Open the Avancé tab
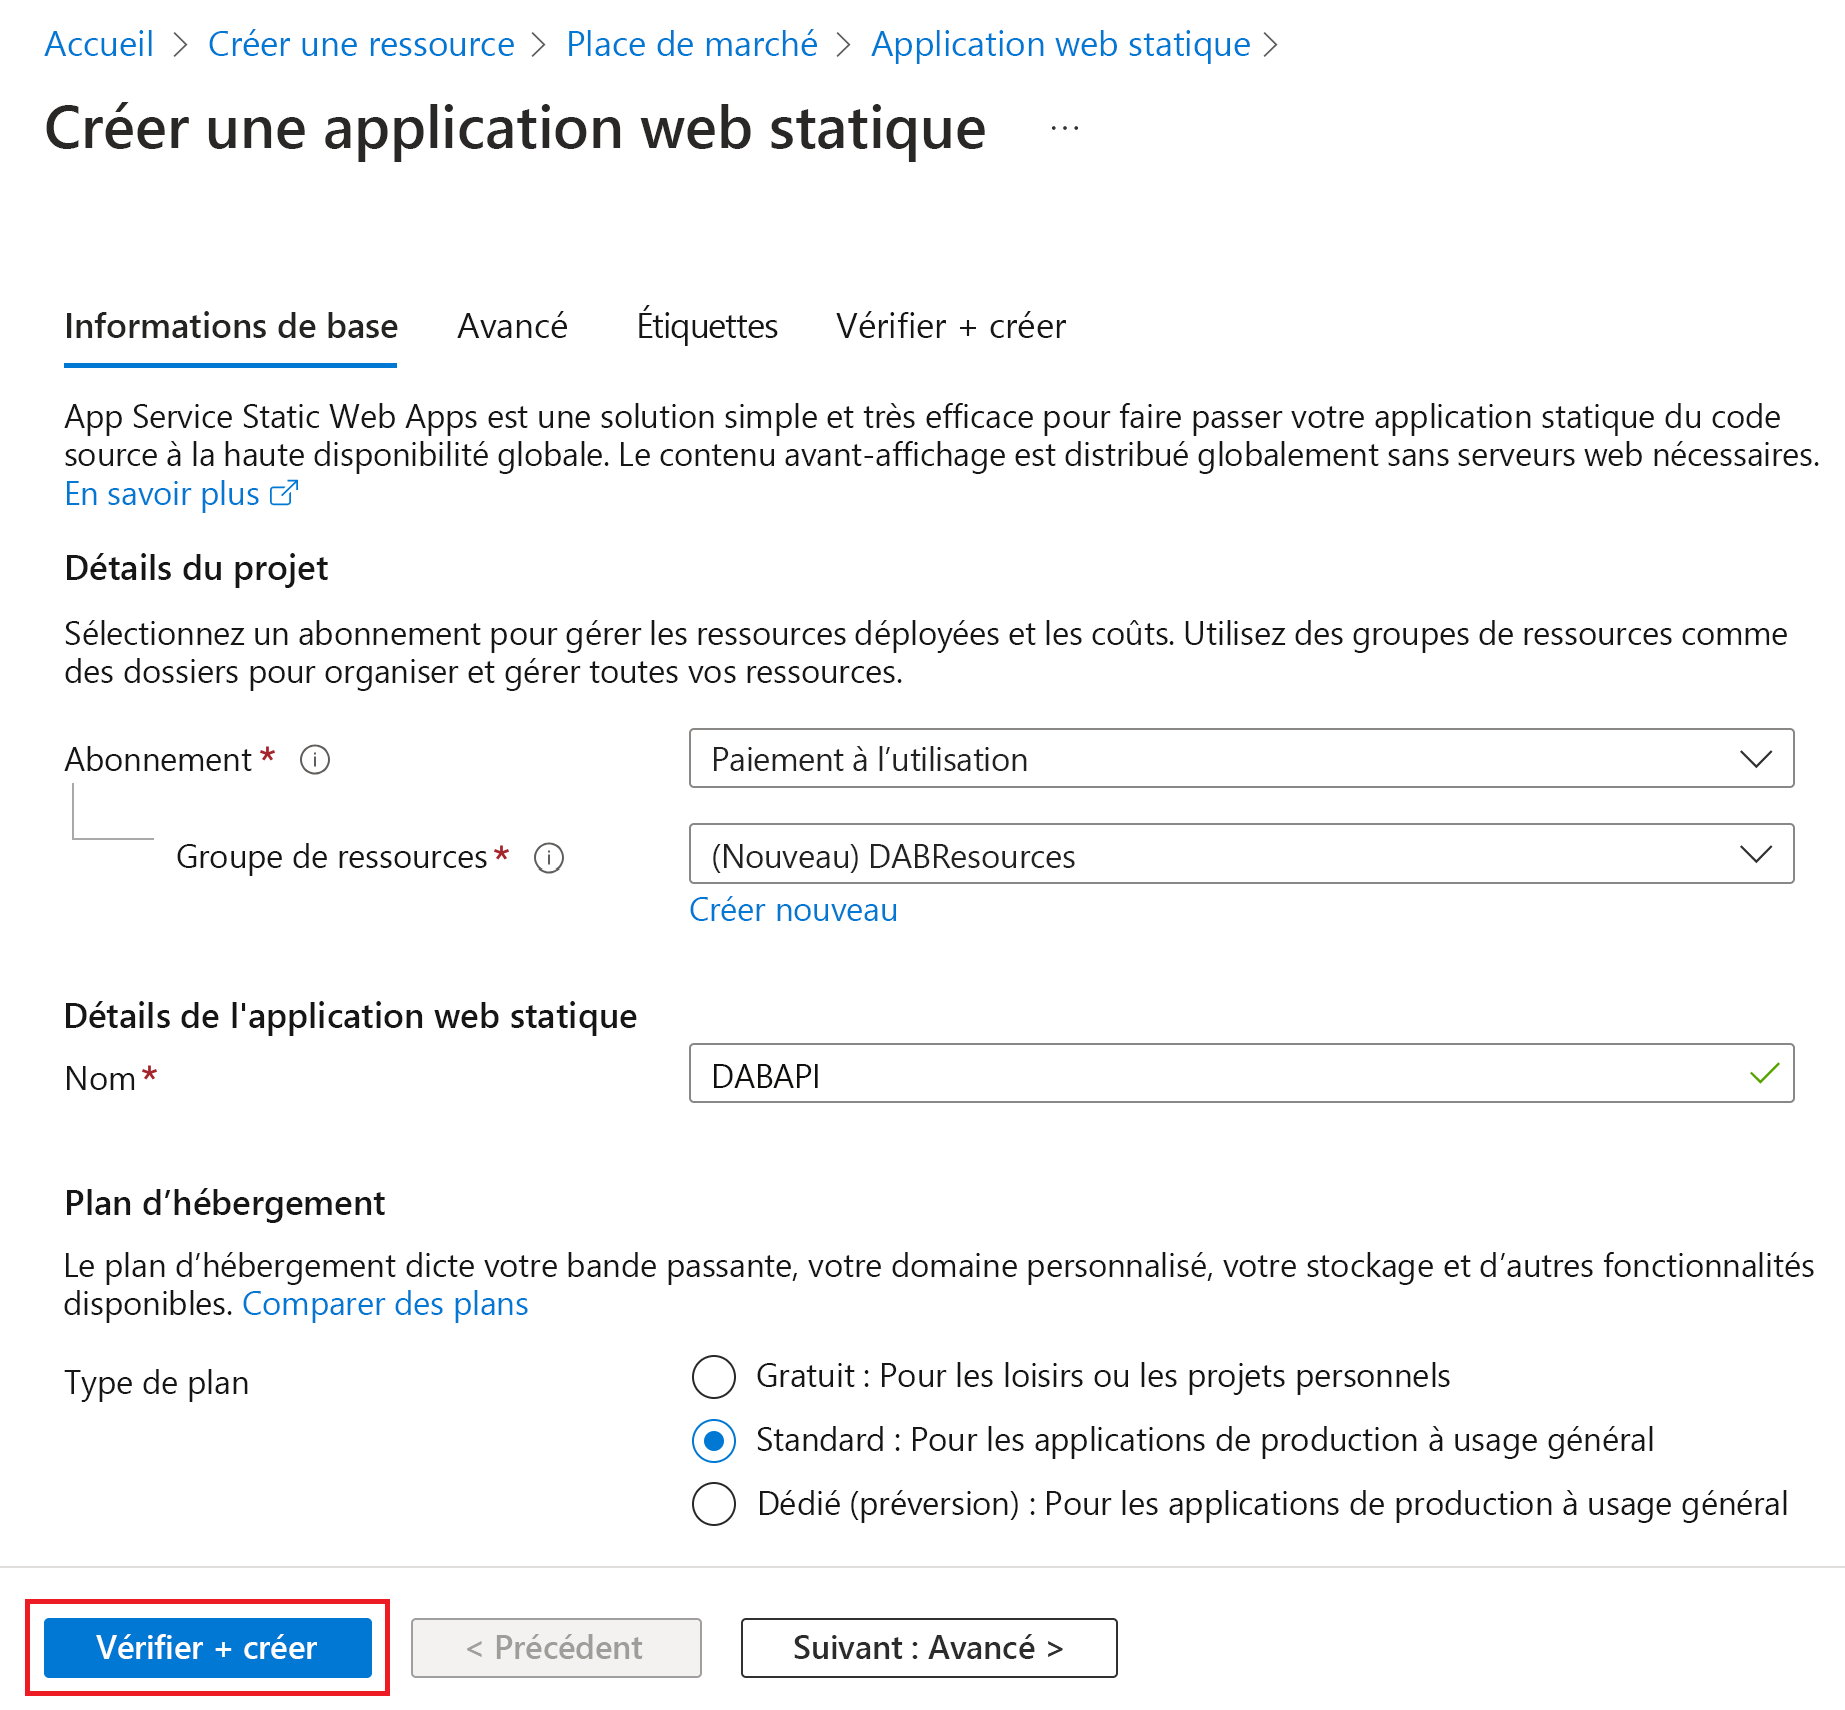 click(512, 327)
